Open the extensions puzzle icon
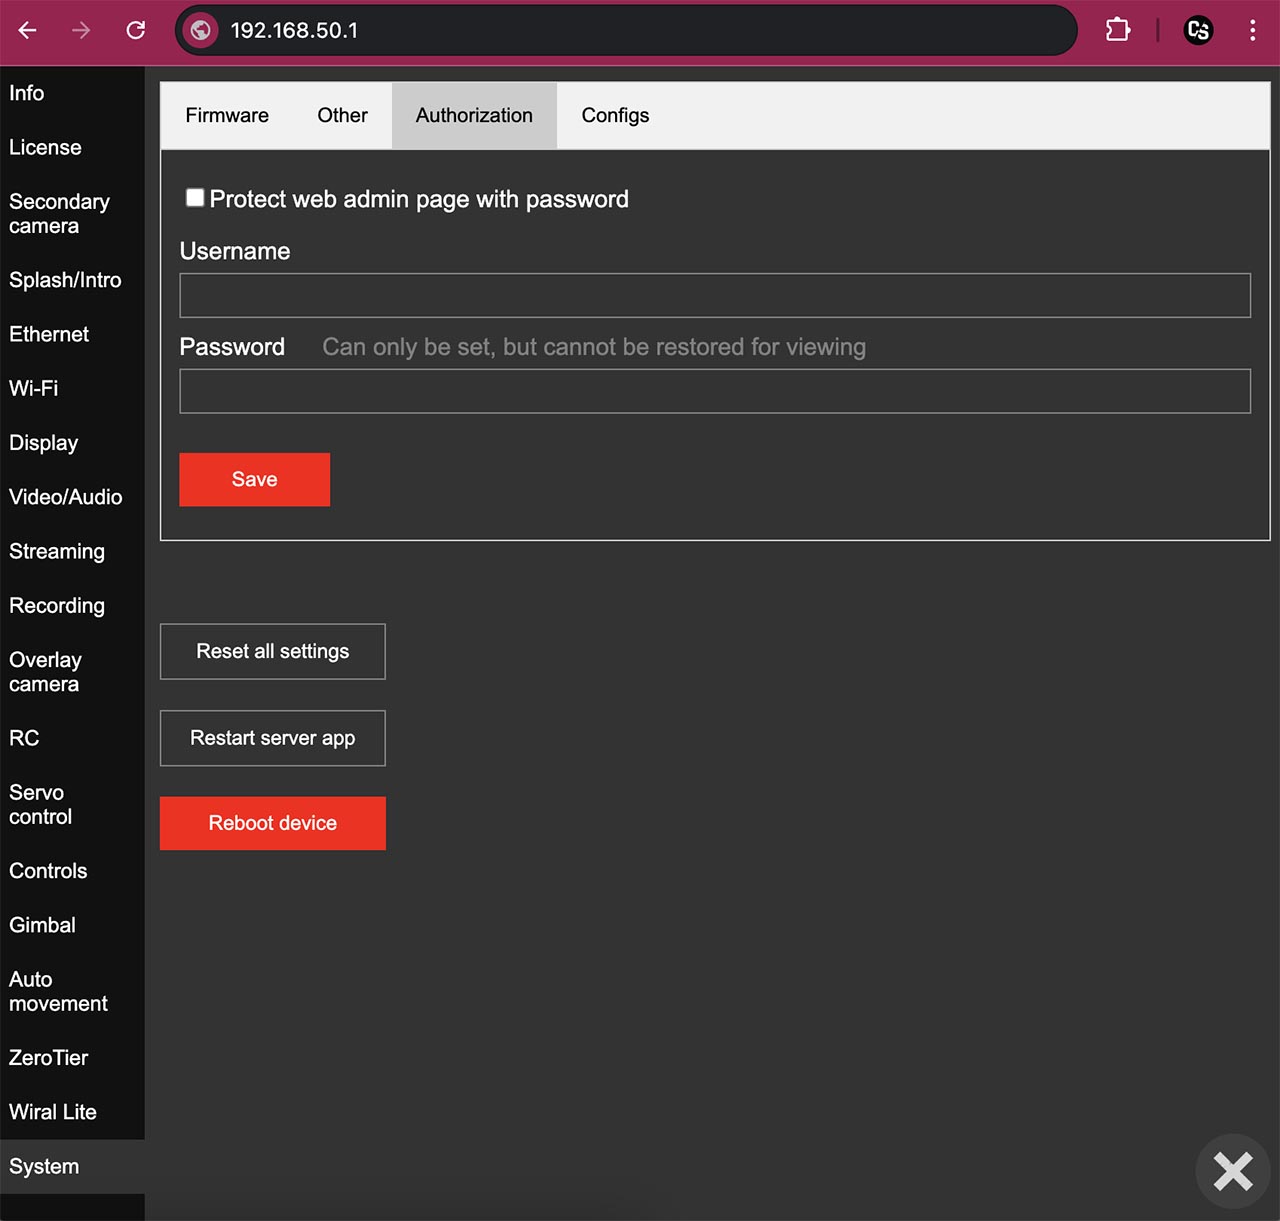This screenshot has height=1221, width=1280. 1118,30
